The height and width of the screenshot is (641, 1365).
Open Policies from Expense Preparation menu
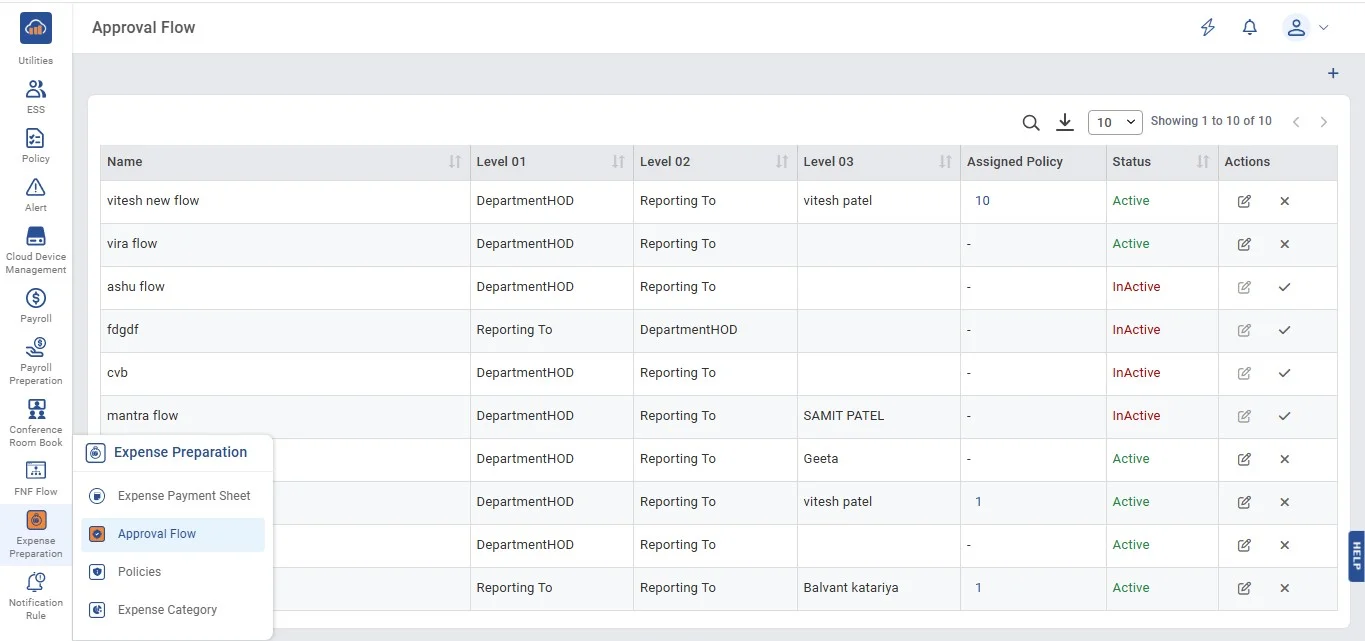click(x=139, y=572)
